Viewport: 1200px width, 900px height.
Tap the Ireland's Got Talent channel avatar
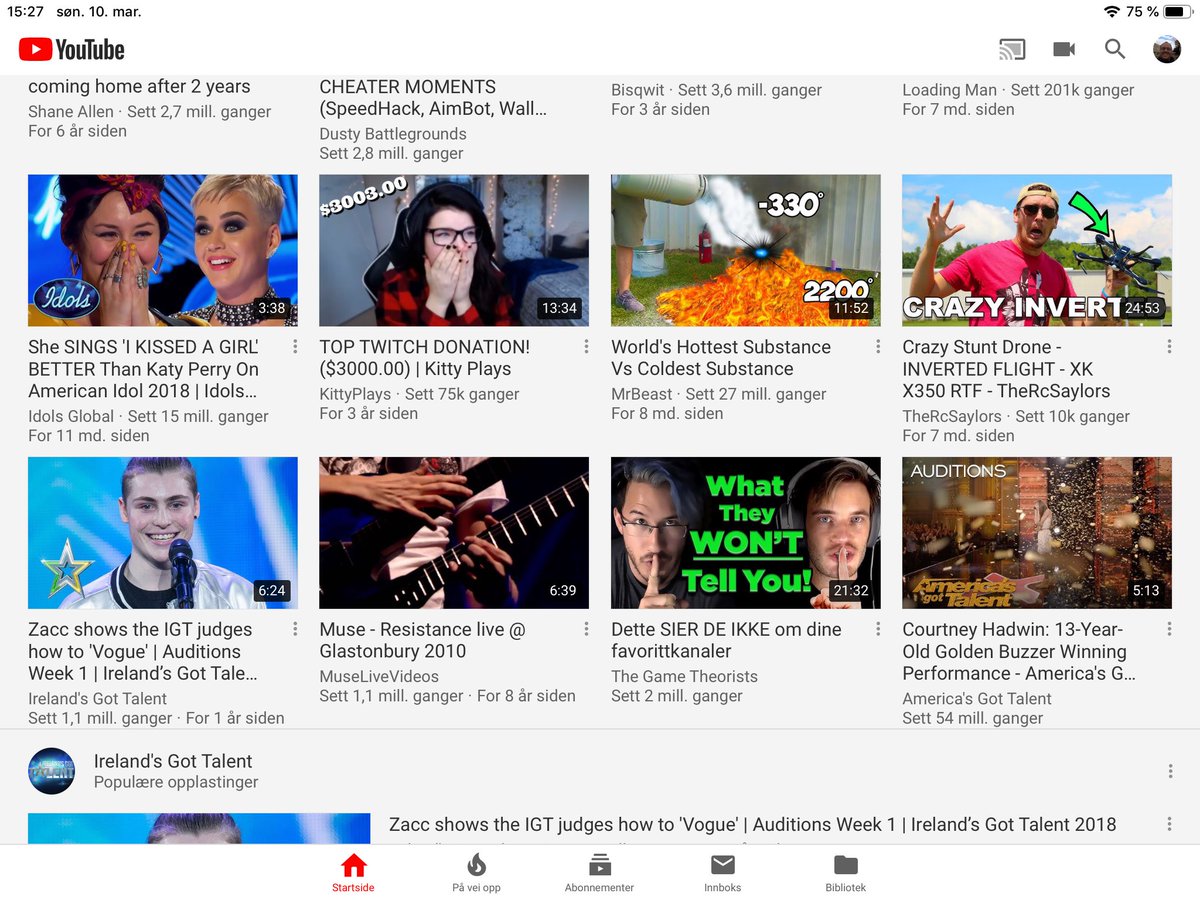[x=52, y=771]
